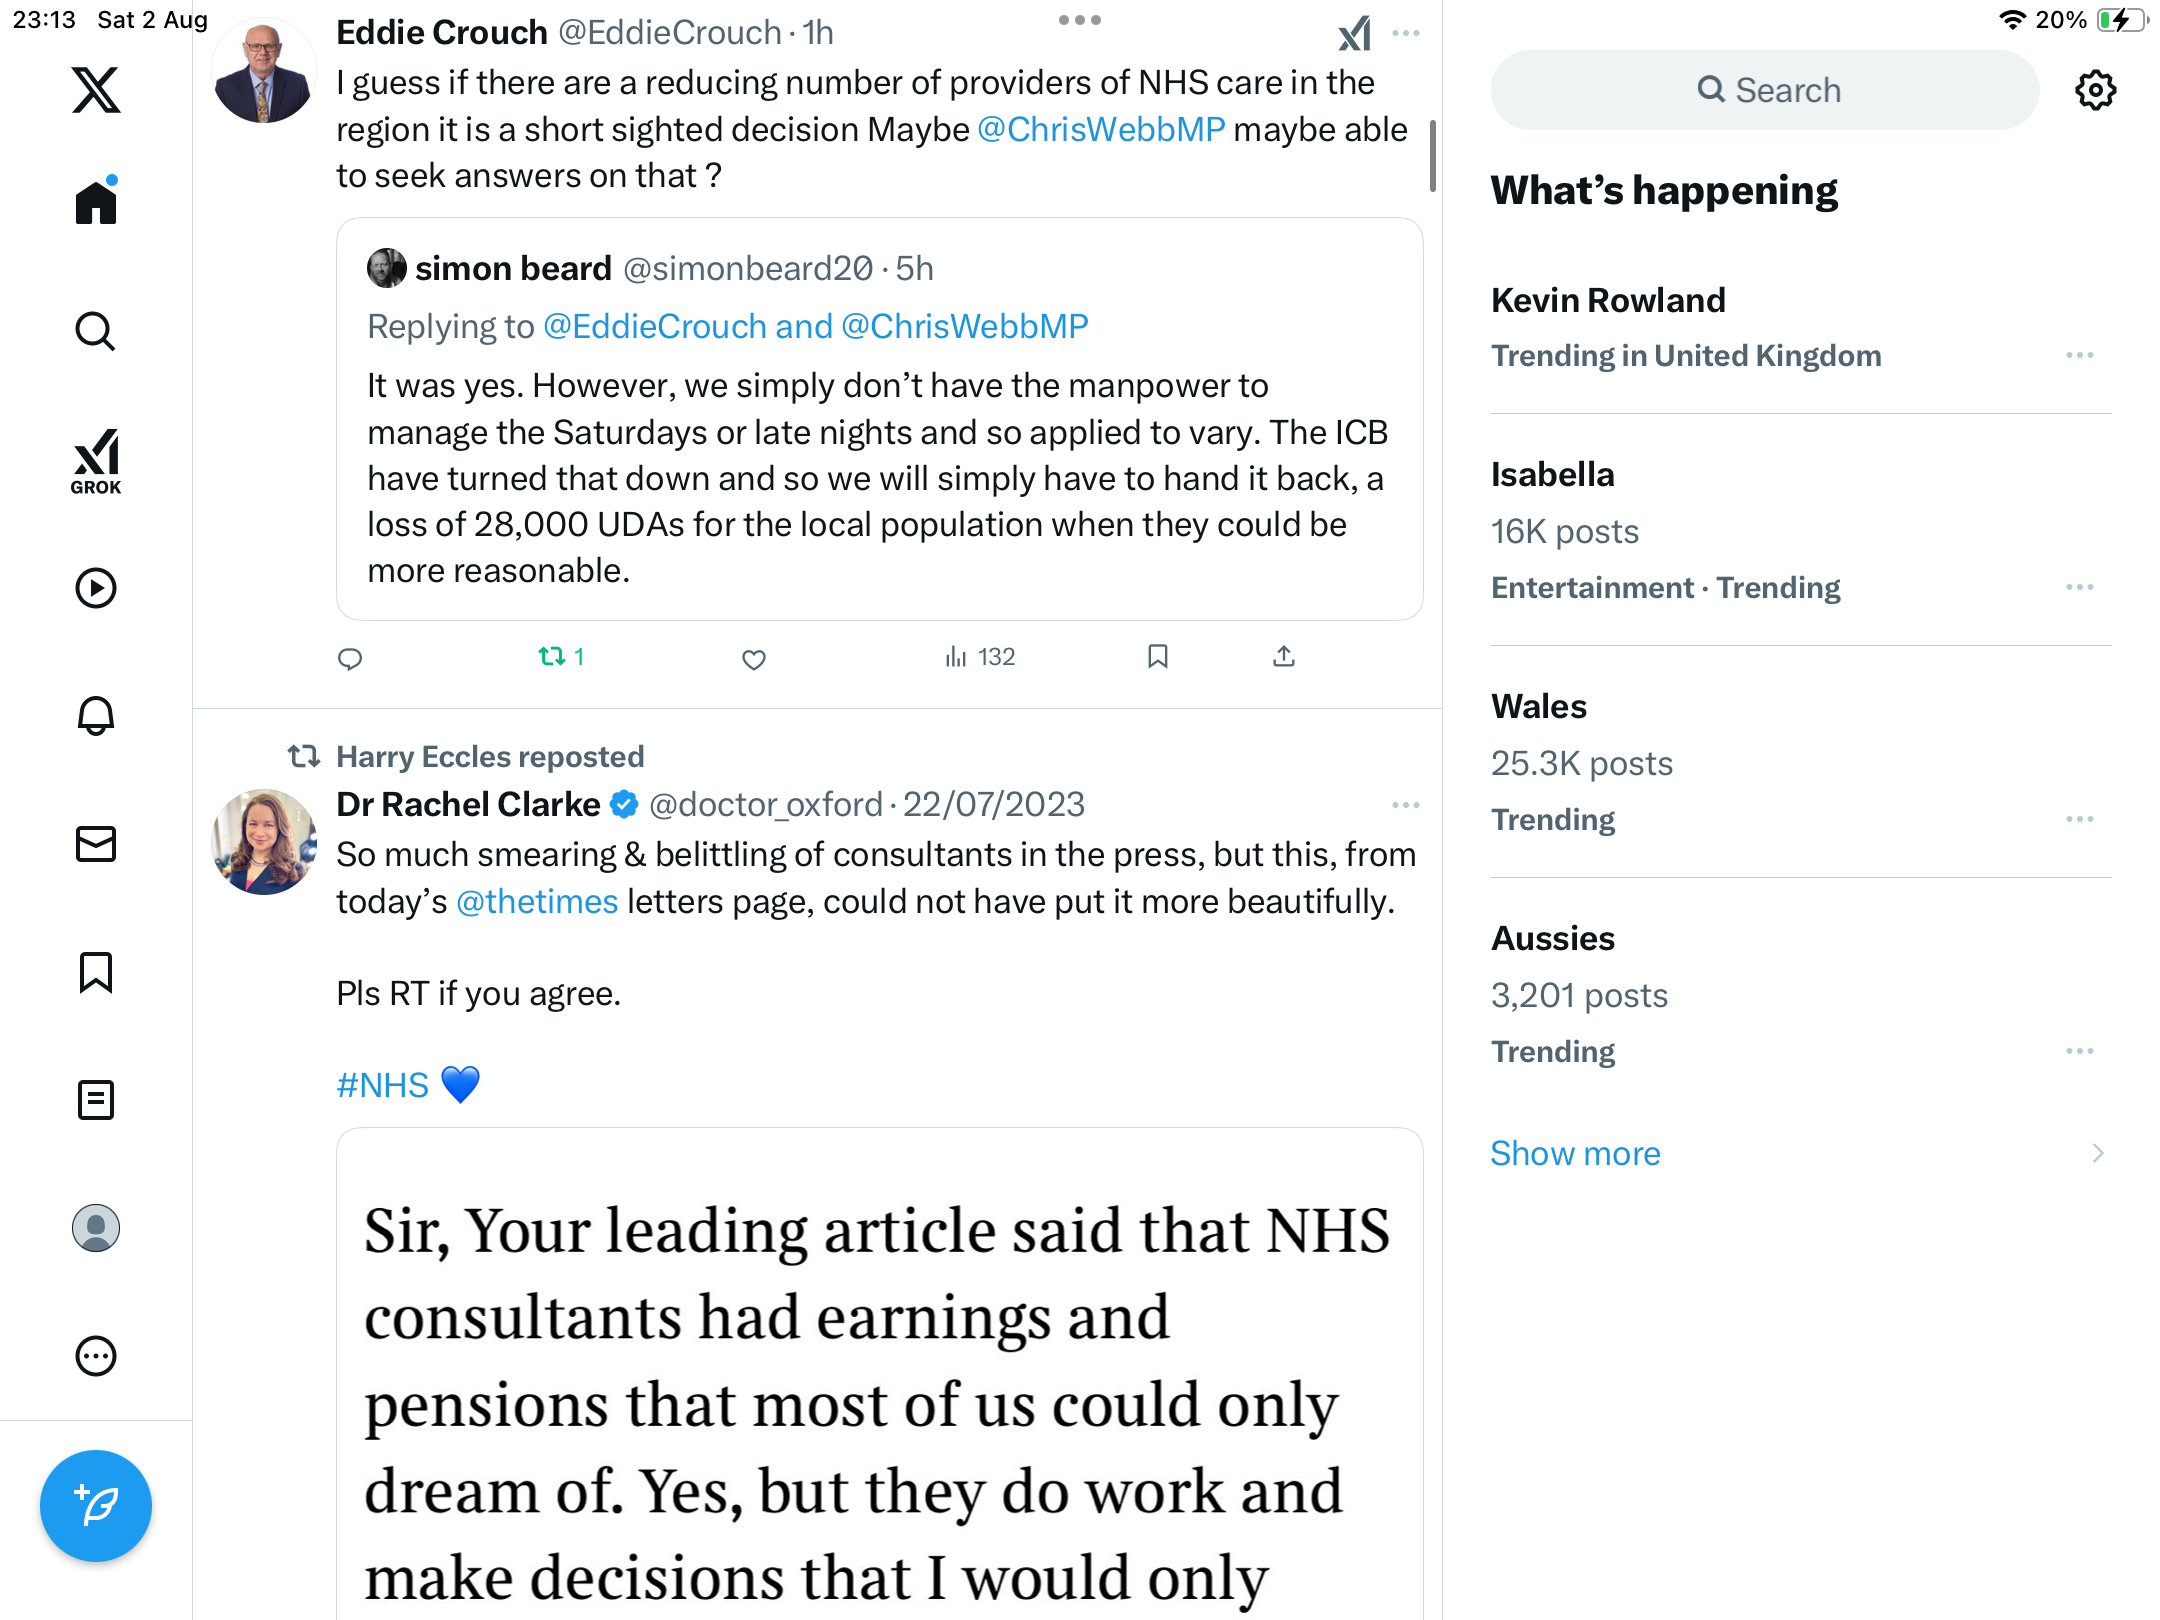The image size is (2160, 1620).
Task: Expand the sidebar More circle menu
Action: click(x=96, y=1356)
